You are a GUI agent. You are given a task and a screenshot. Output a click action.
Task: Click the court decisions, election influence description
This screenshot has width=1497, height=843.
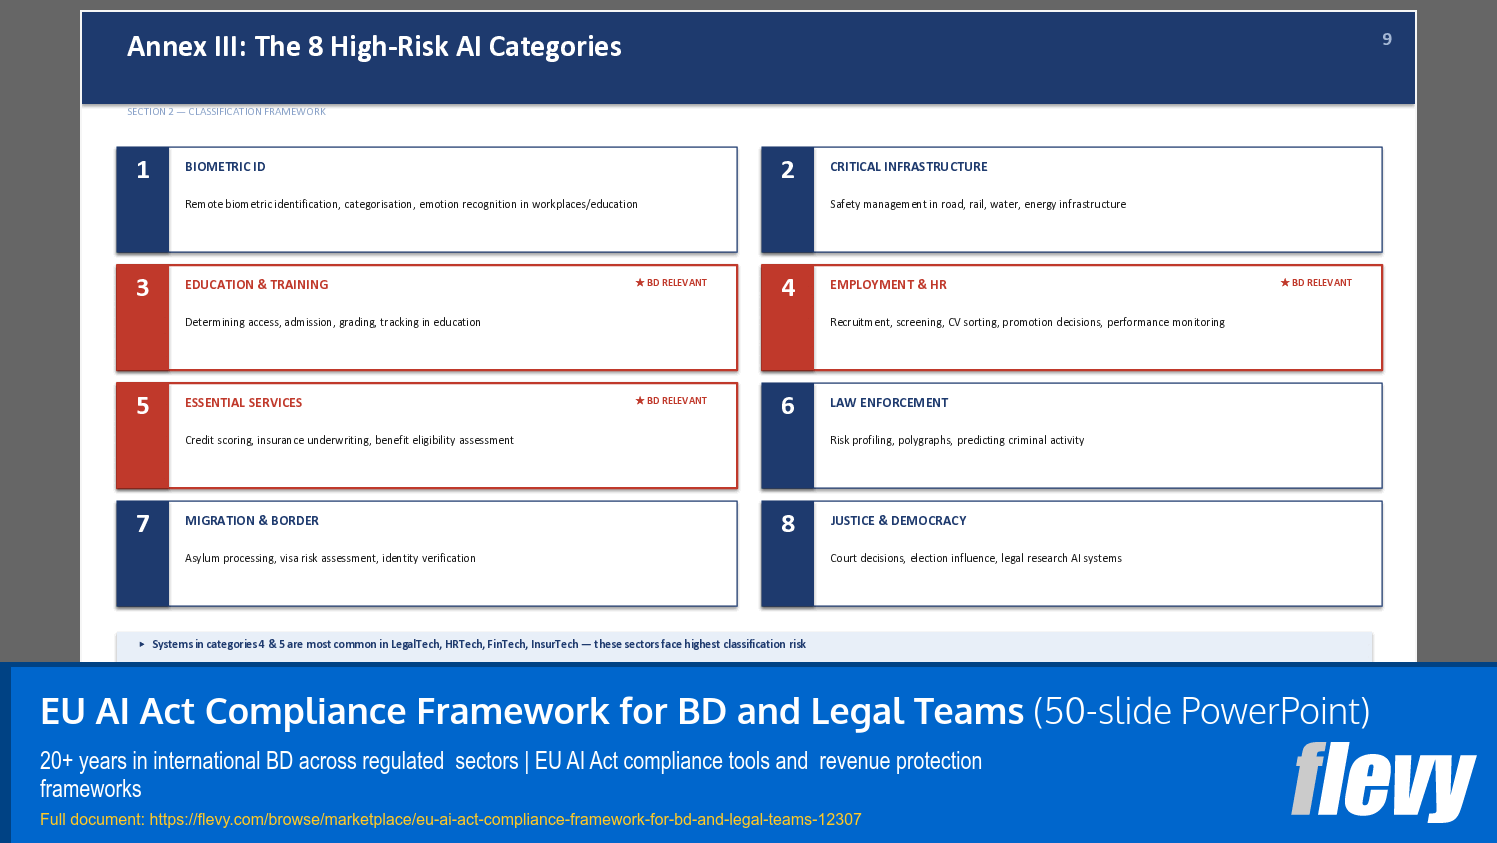[x=976, y=558]
